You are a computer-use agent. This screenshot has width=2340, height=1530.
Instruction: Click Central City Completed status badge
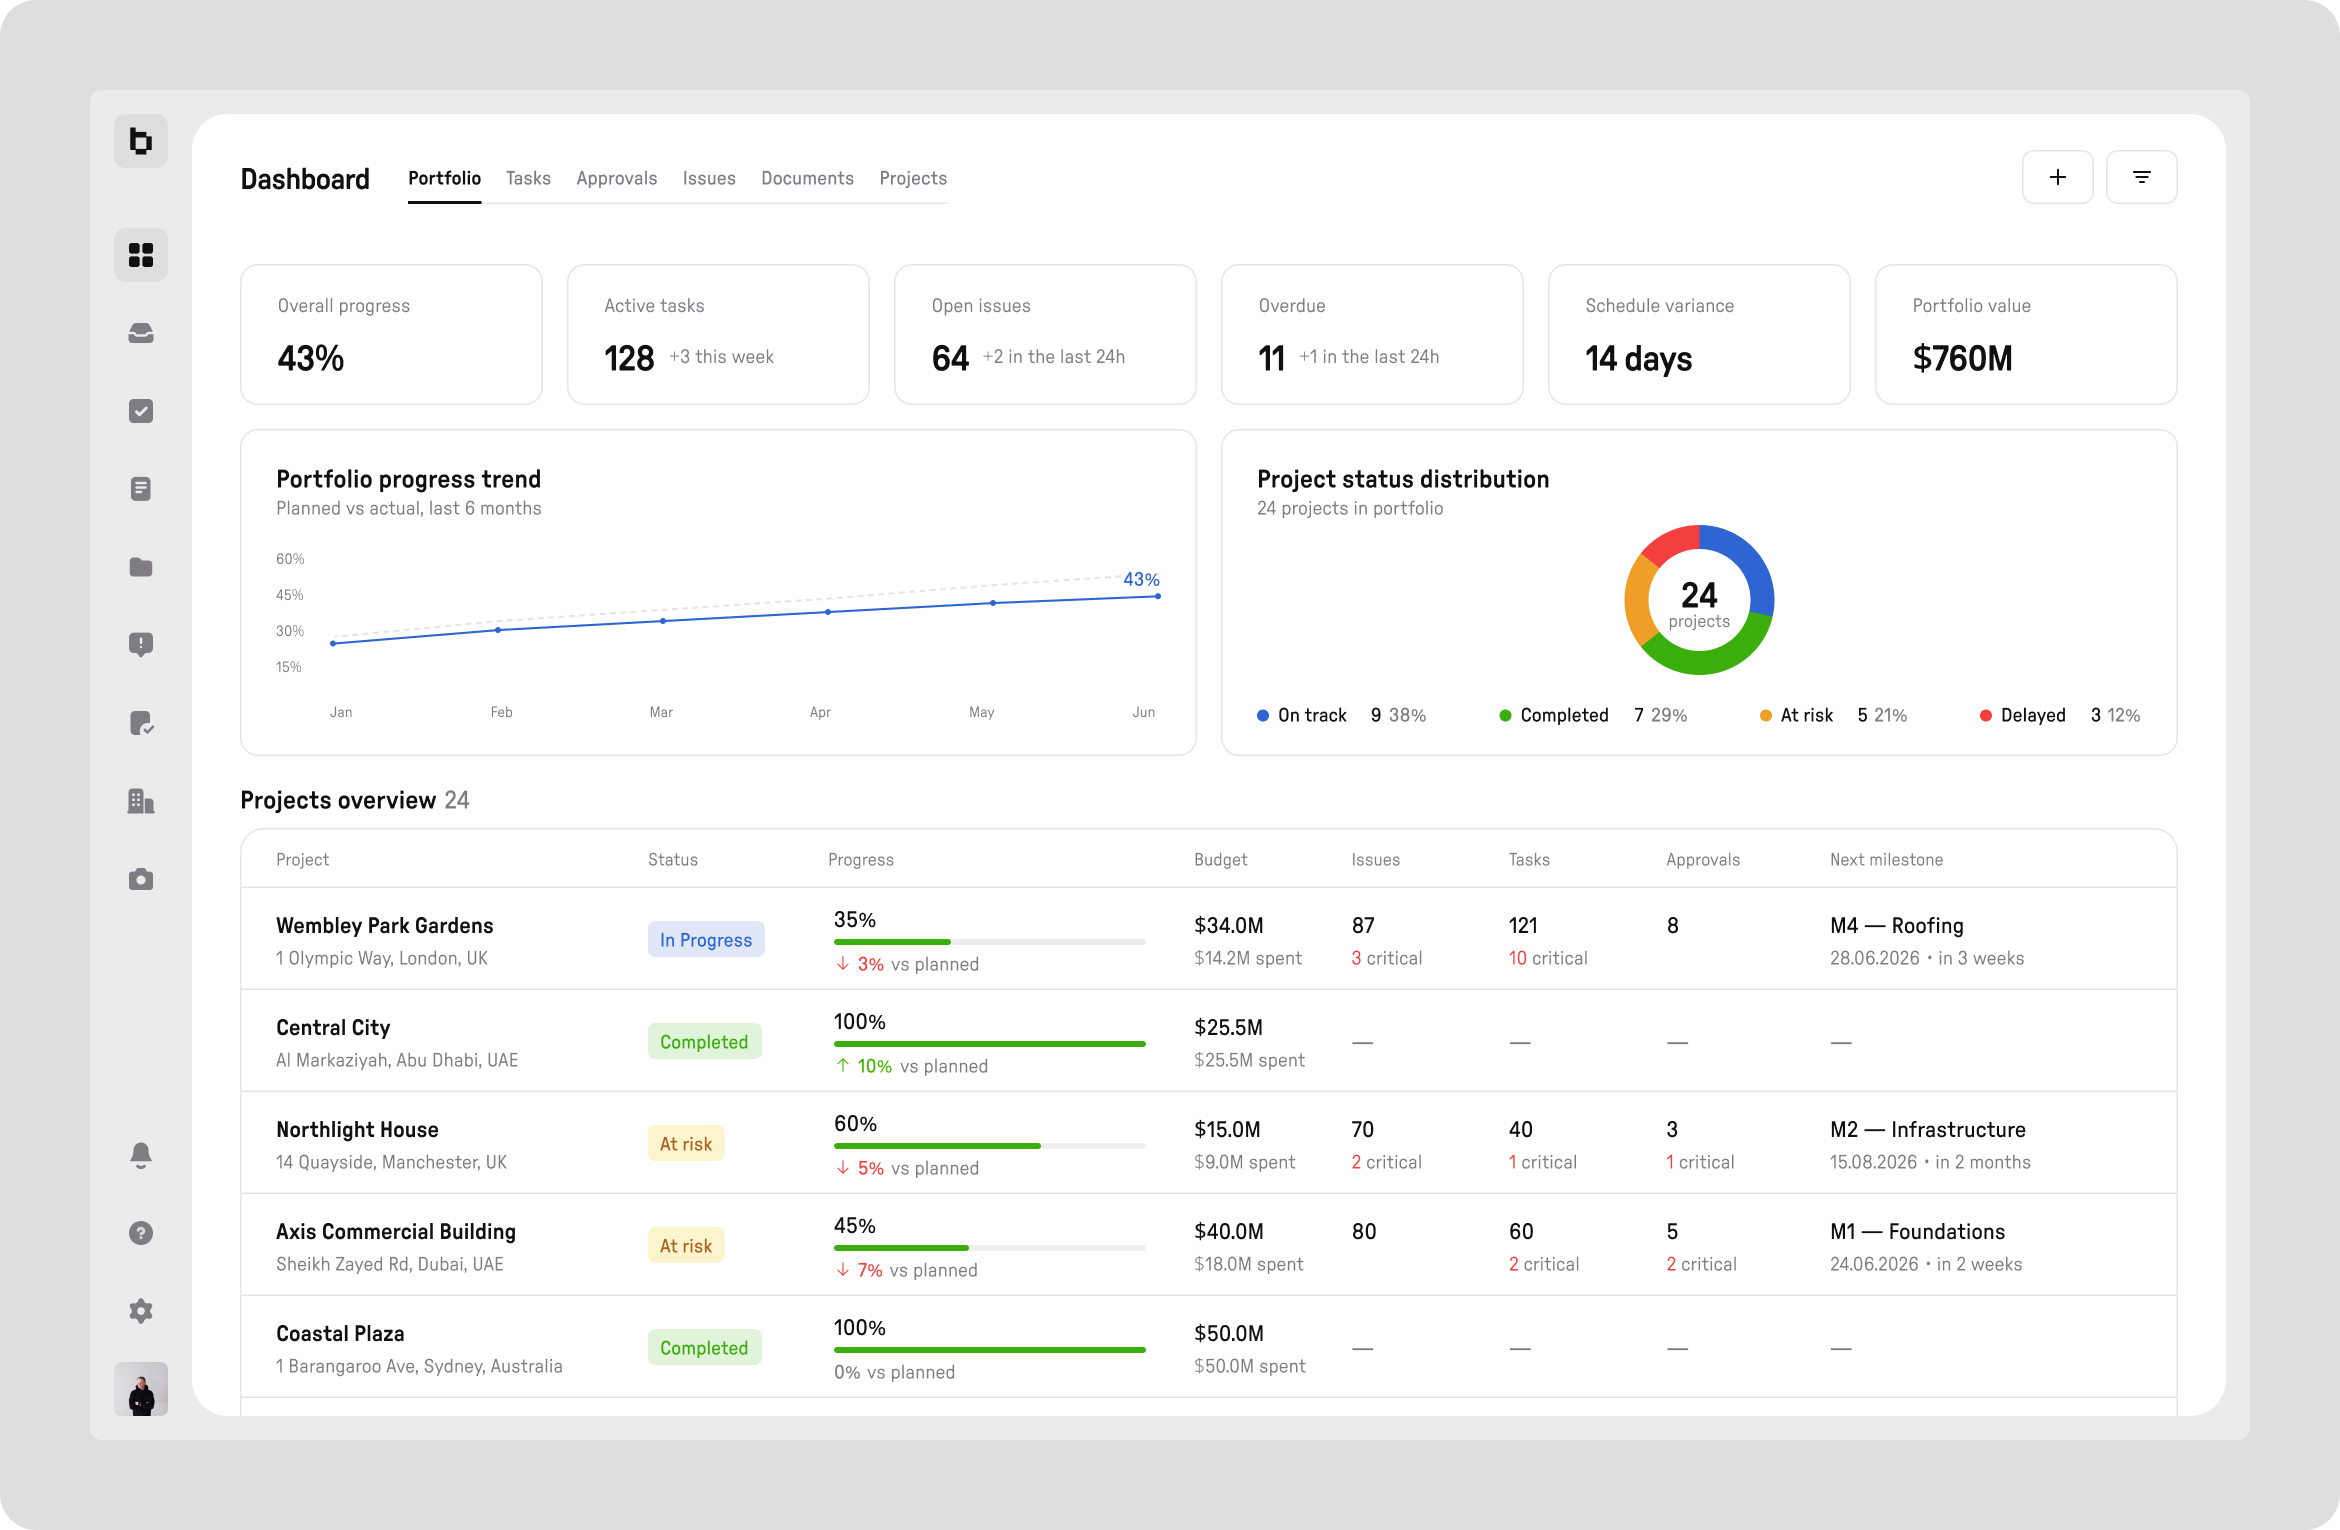(704, 1041)
